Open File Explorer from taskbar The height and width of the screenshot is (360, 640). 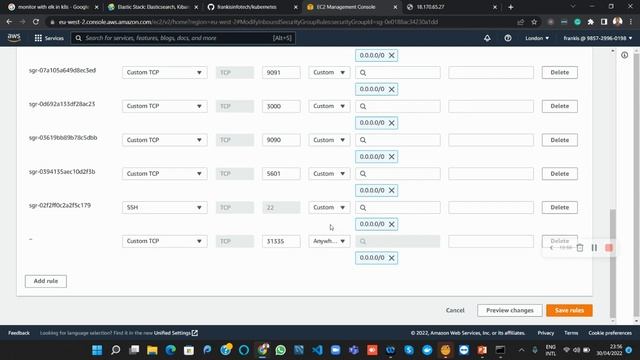point(152,350)
